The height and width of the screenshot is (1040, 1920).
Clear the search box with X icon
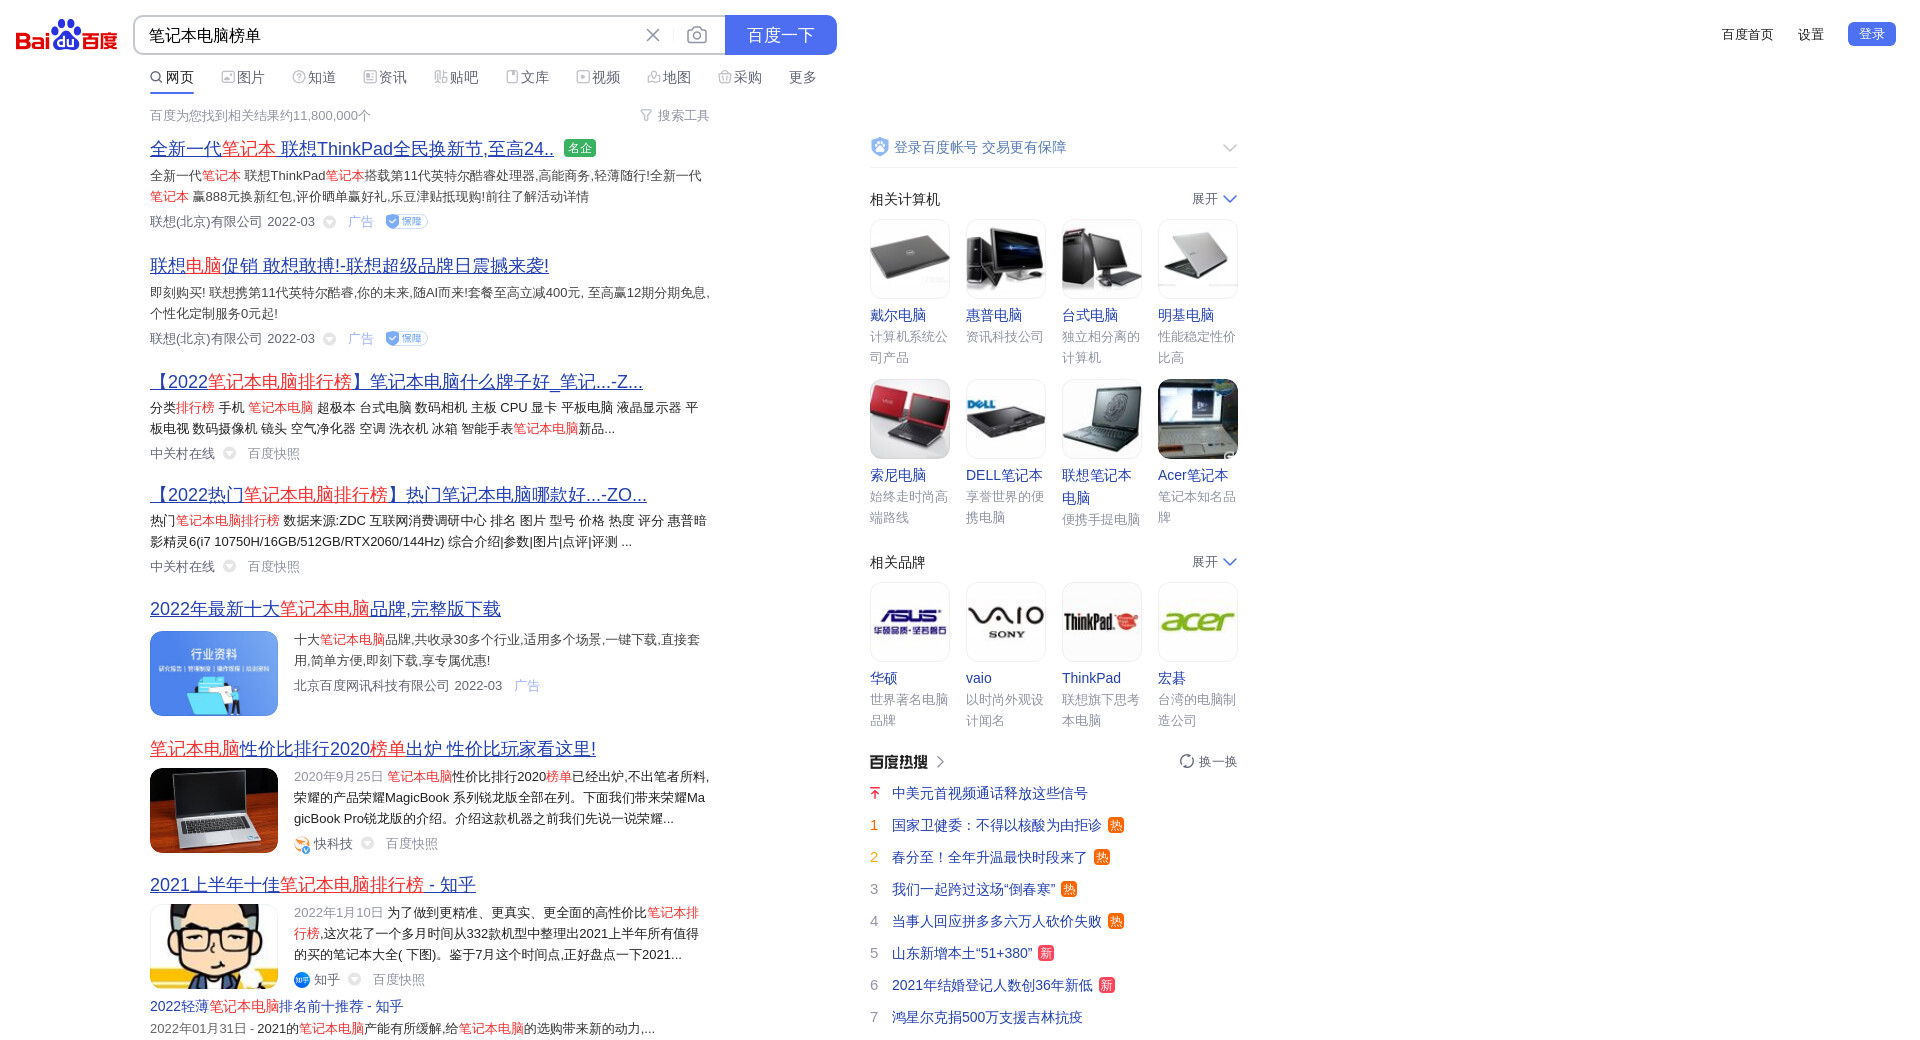point(653,35)
